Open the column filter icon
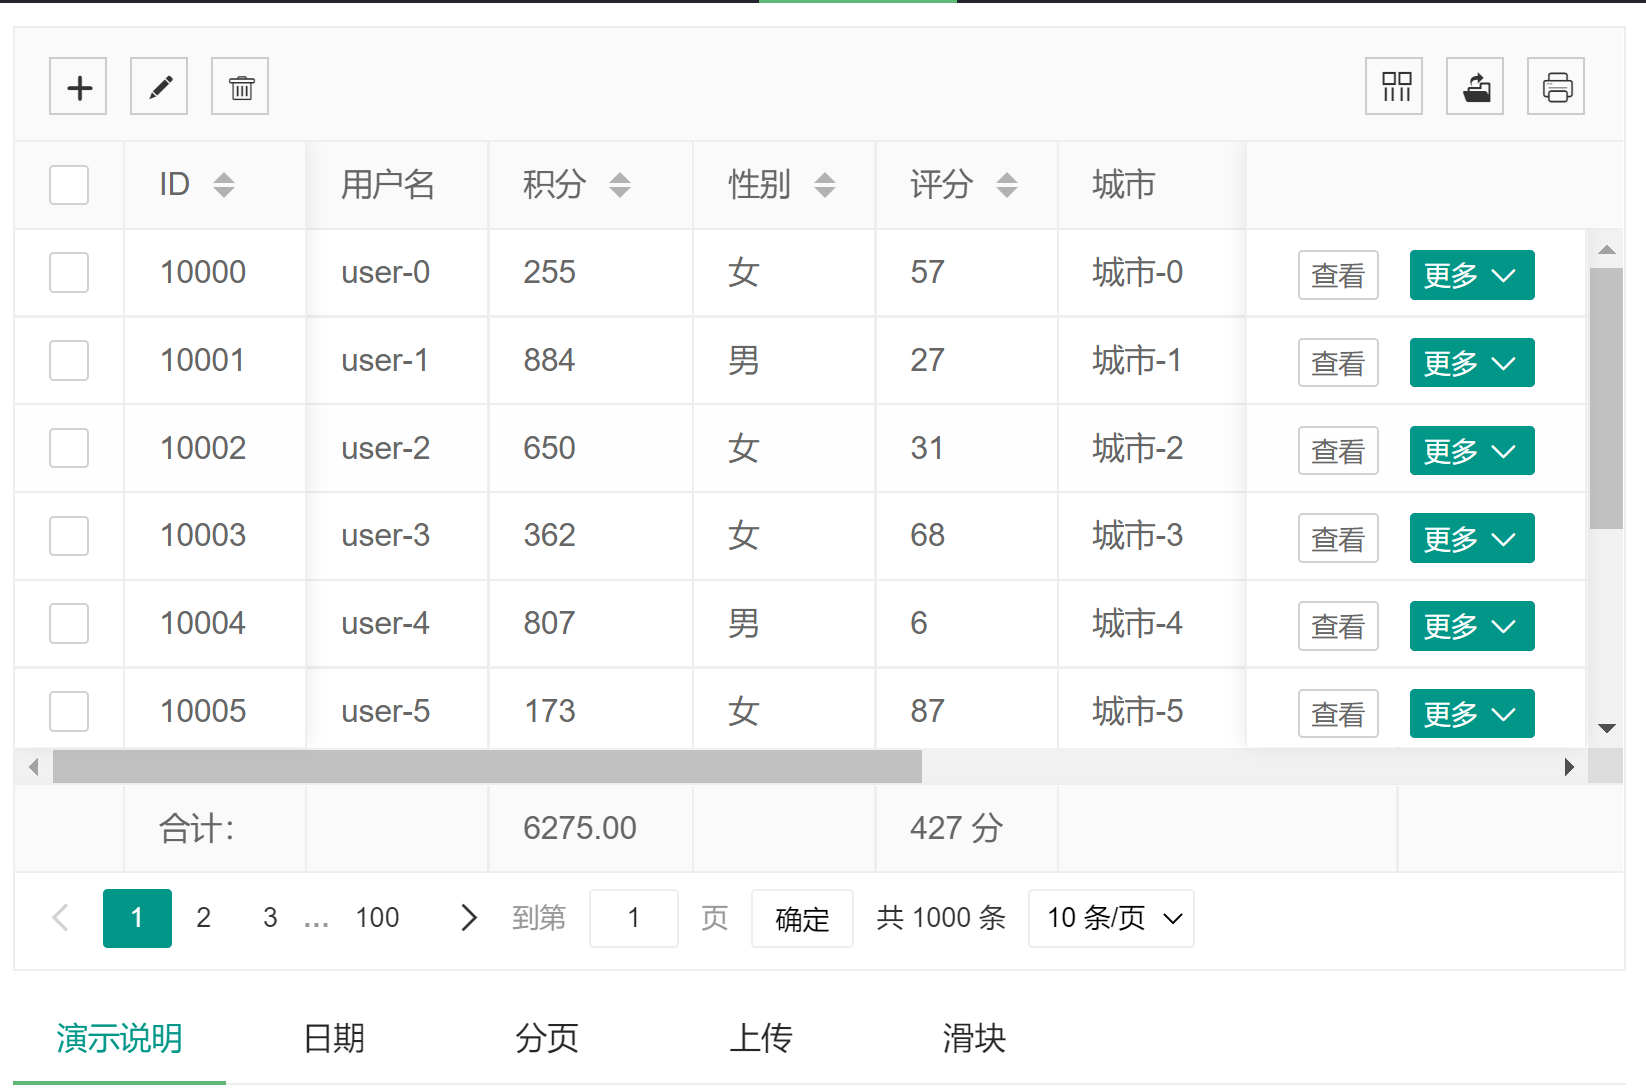 pyautogui.click(x=1394, y=86)
